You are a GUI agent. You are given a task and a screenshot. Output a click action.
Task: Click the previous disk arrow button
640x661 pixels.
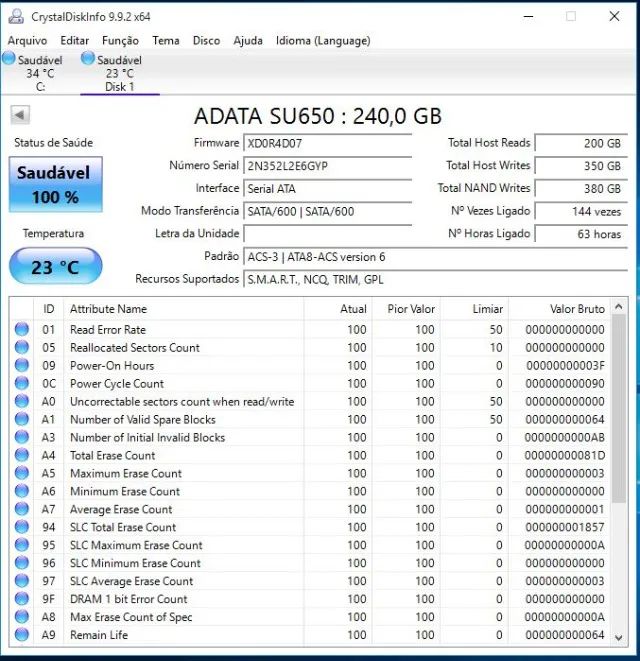coord(20,115)
